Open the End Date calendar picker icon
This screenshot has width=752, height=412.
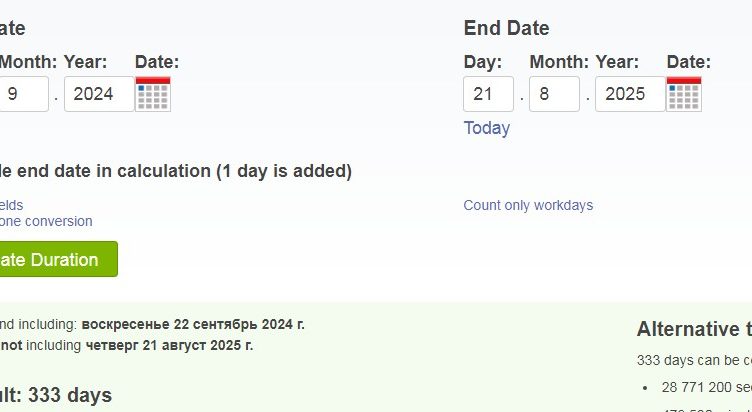(x=684, y=94)
